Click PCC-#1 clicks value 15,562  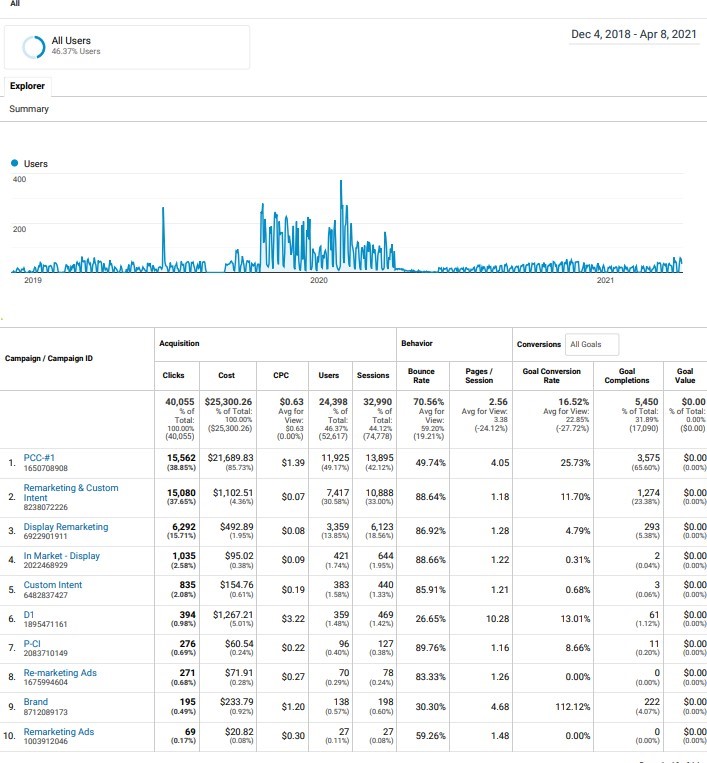(x=181, y=457)
